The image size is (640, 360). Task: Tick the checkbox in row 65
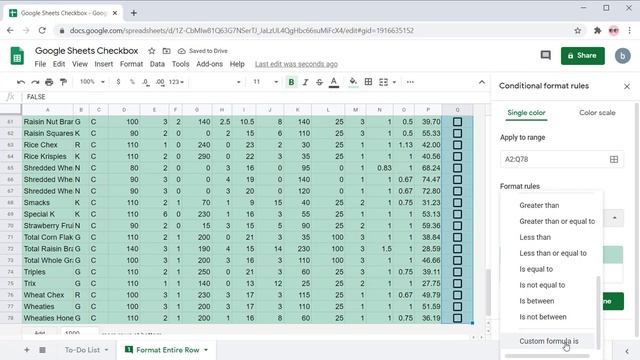(x=457, y=168)
